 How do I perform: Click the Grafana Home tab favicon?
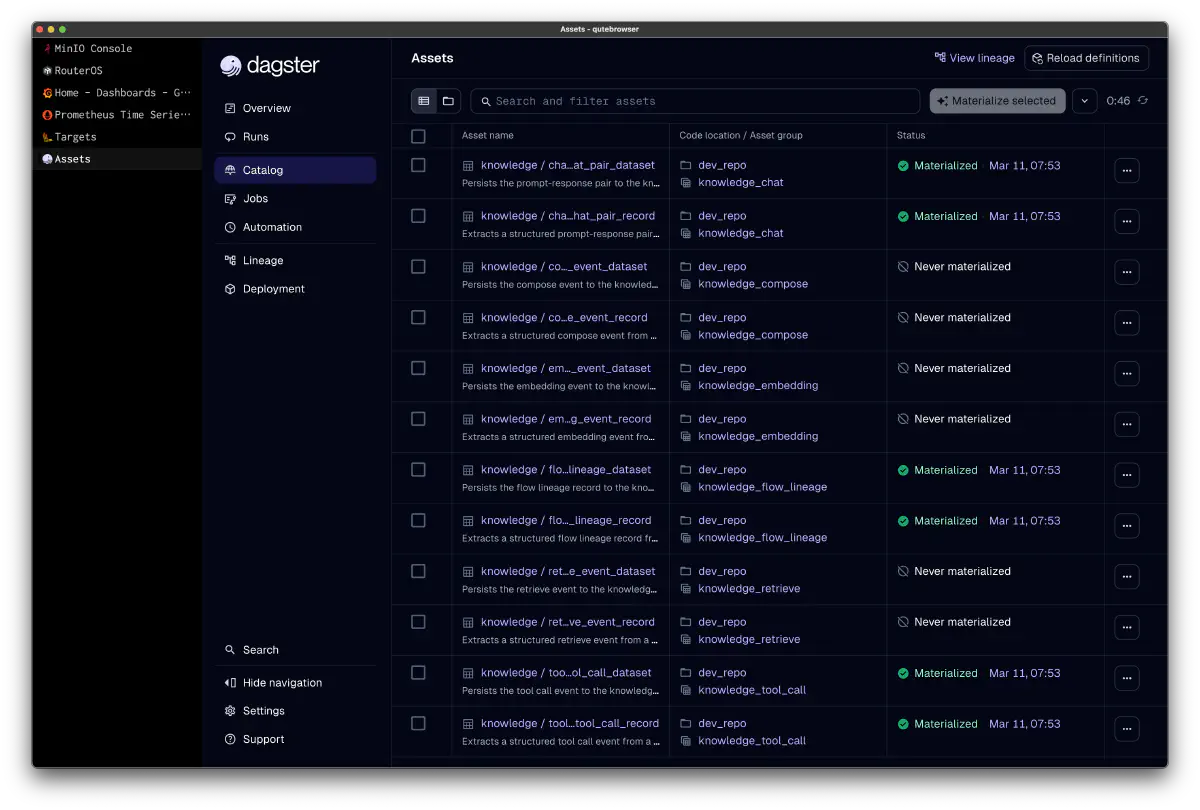[x=47, y=92]
